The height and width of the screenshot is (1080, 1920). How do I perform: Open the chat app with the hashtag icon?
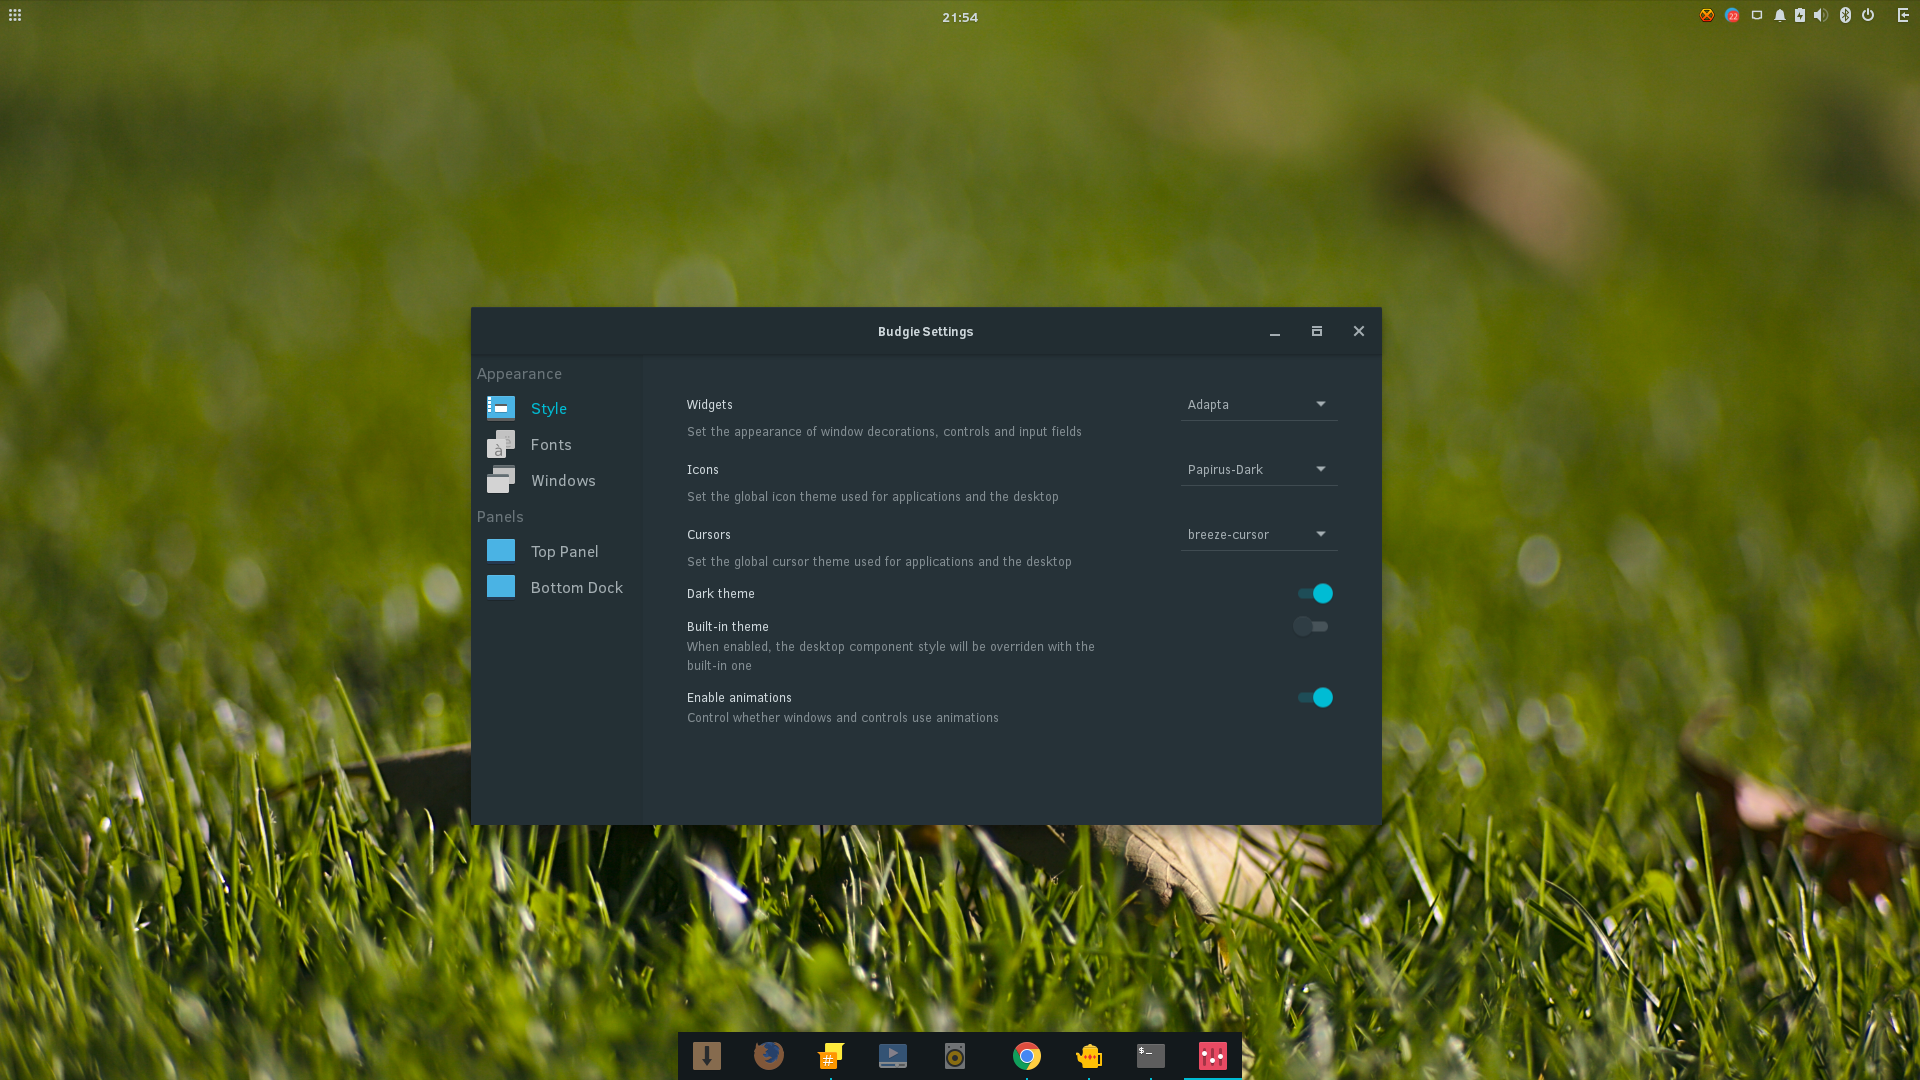(x=831, y=1055)
